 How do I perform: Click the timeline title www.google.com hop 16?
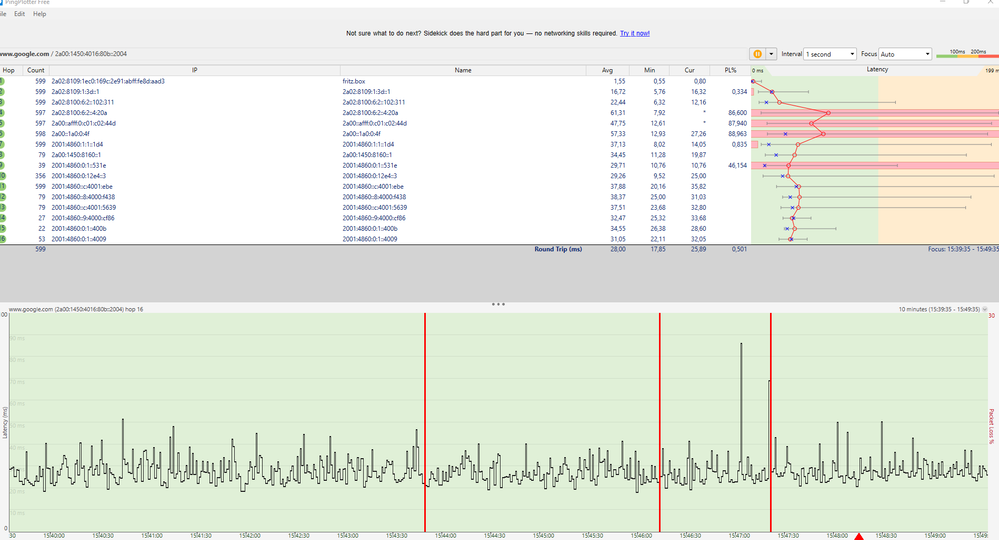pyautogui.click(x=76, y=309)
